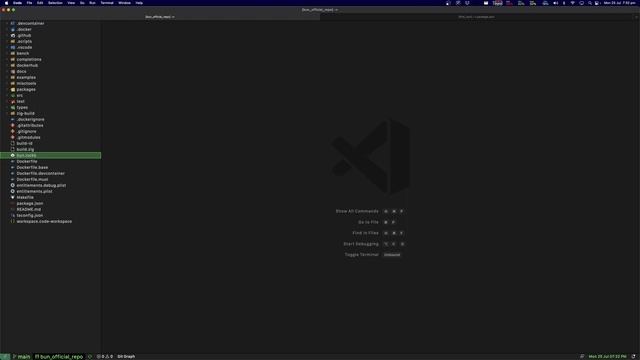Open the Apple menu
Viewport: 640px width, 360px height.
(x=6, y=3)
